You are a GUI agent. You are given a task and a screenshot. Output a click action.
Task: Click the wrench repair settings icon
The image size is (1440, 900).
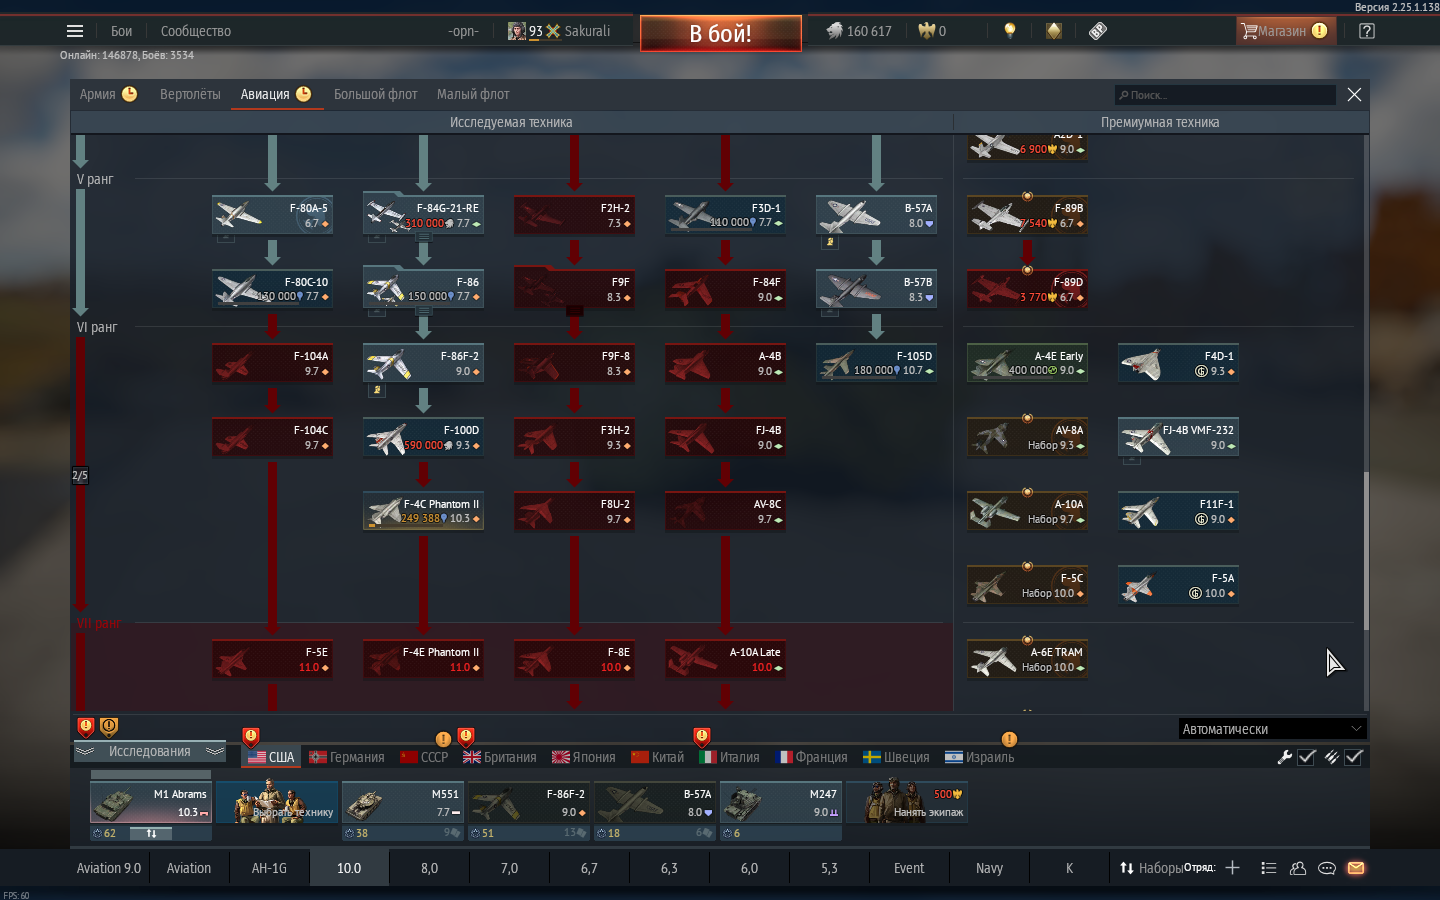click(x=1285, y=757)
